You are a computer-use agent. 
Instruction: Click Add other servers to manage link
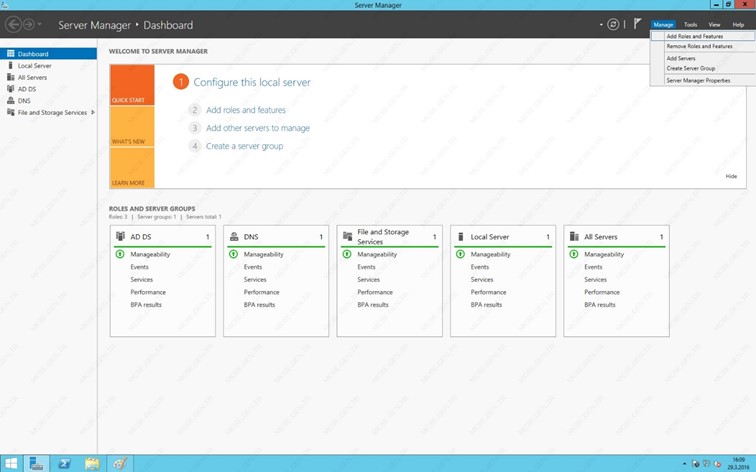[x=258, y=128]
